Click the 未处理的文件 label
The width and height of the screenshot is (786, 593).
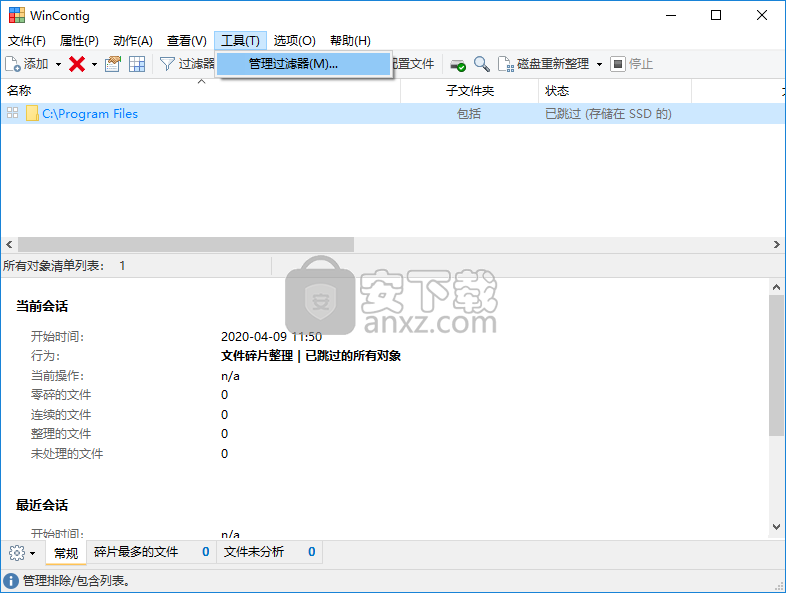click(x=67, y=454)
